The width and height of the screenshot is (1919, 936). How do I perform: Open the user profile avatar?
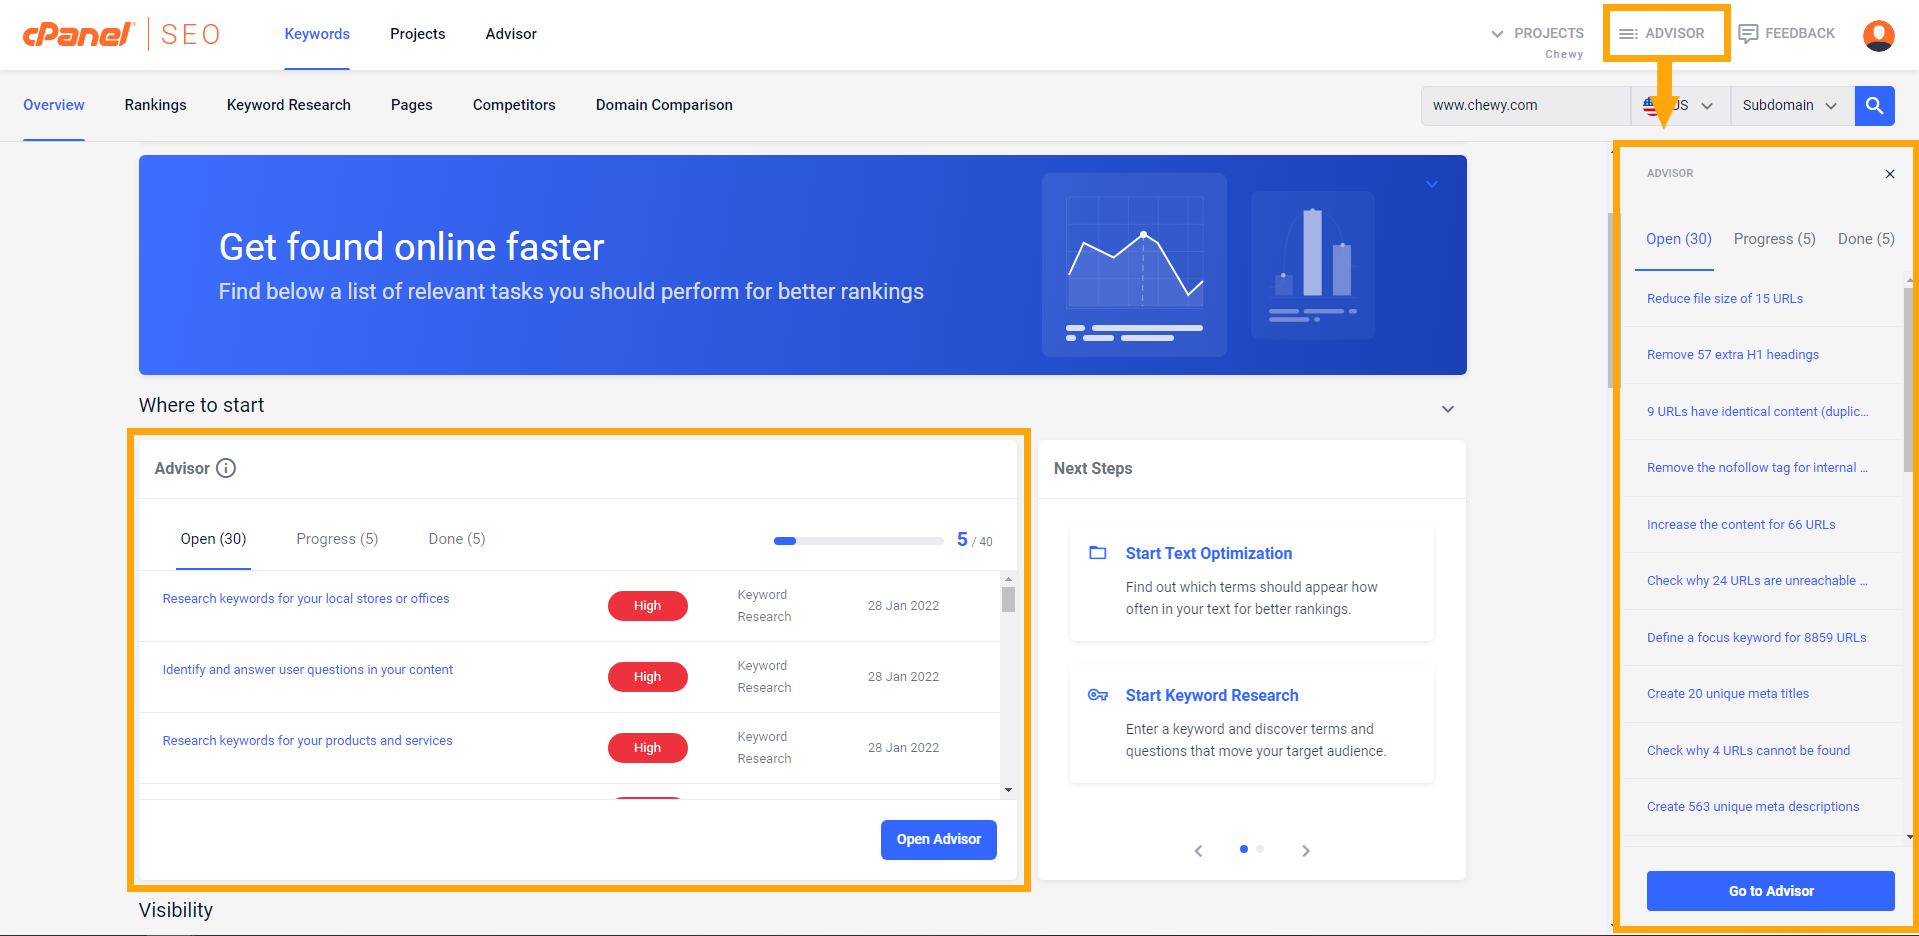1878,35
